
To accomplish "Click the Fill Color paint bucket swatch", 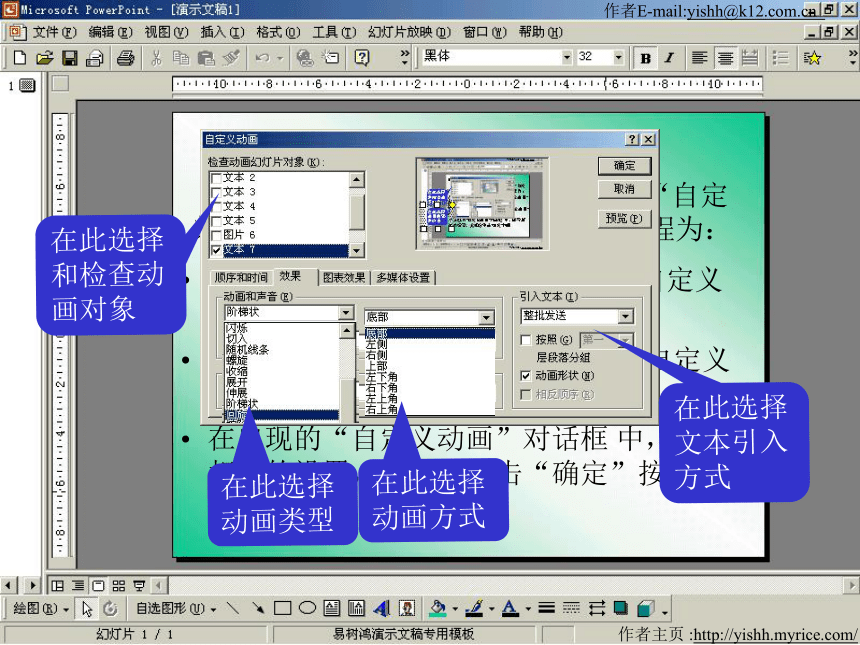I will coord(438,608).
